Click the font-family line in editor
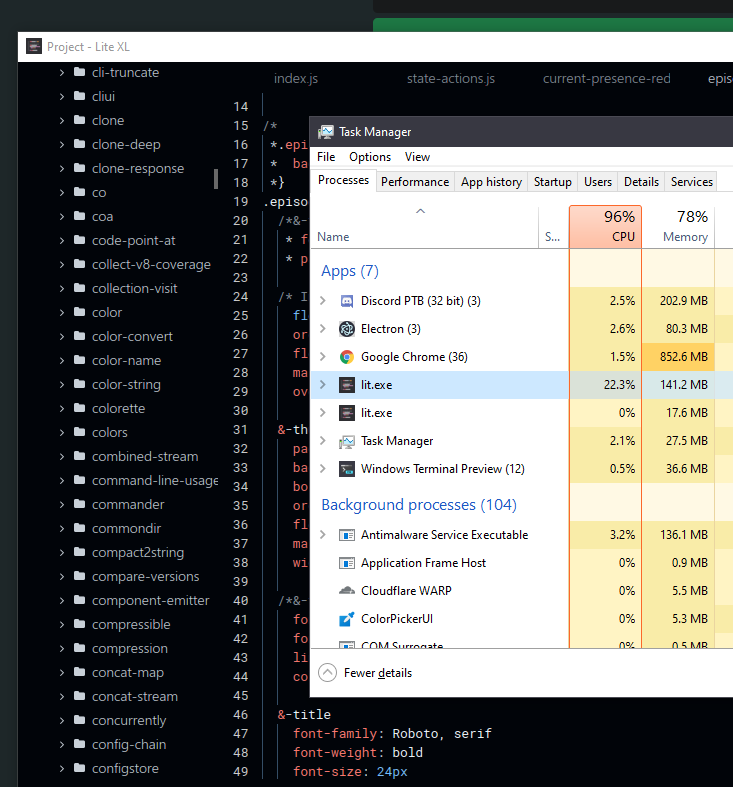Viewport: 733px width, 787px height. (x=392, y=734)
